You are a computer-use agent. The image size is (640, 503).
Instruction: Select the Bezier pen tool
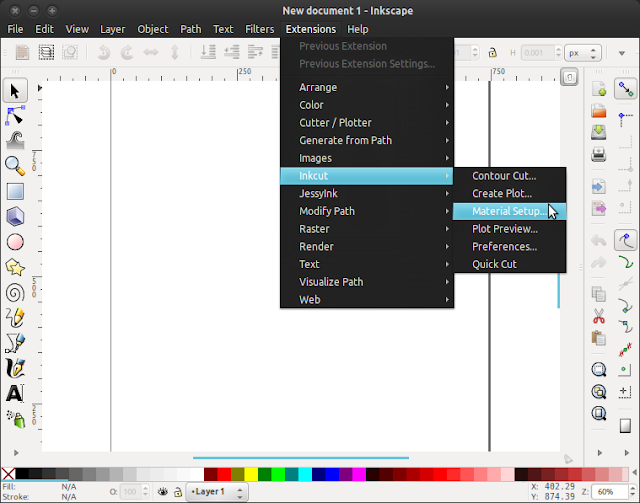pos(15,343)
